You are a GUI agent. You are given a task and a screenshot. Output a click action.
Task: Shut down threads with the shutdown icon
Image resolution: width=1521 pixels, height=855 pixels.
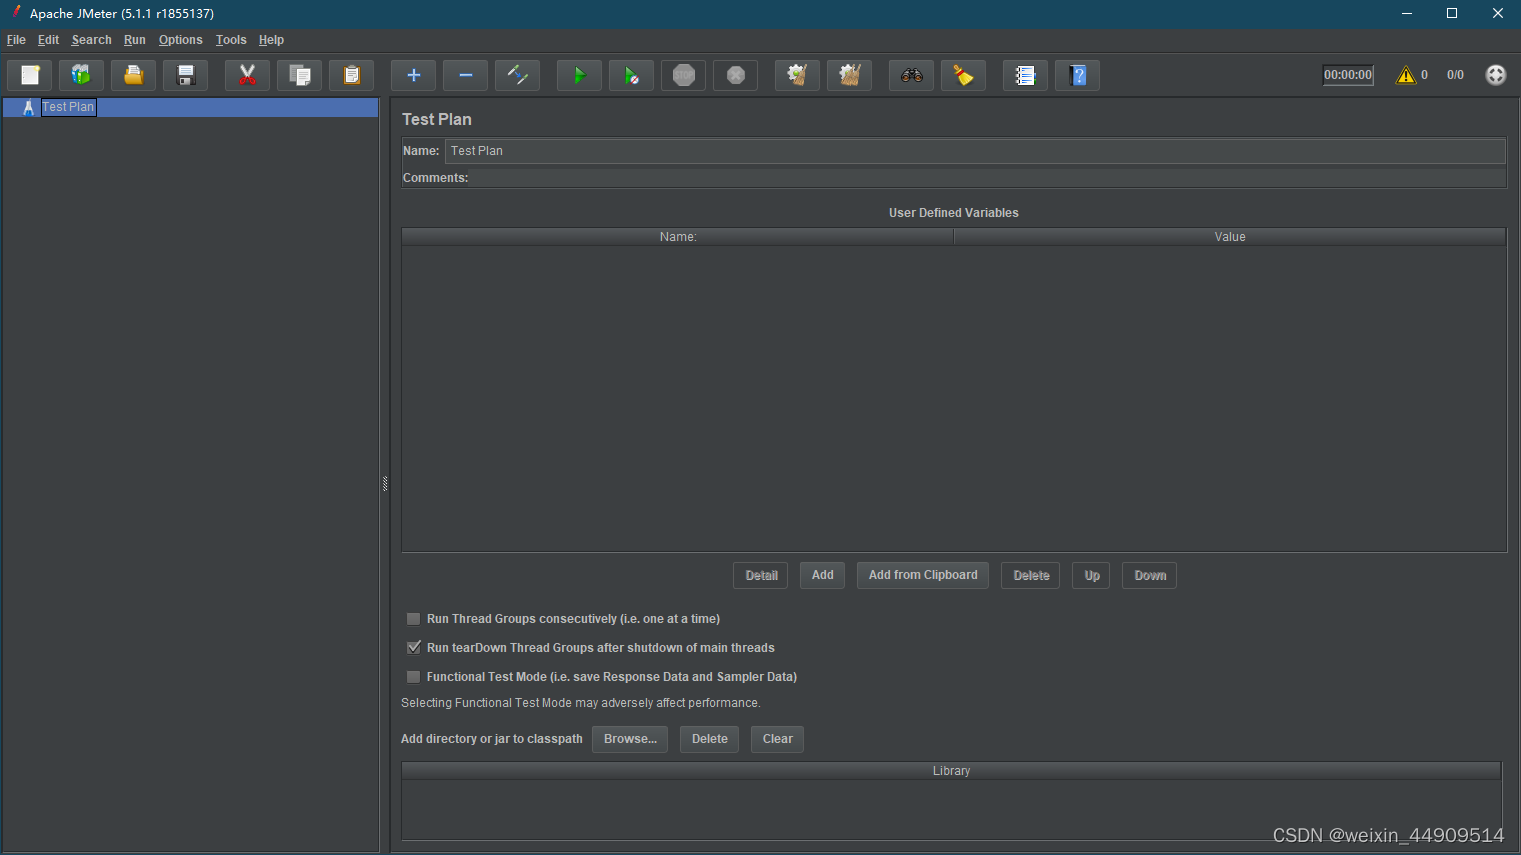click(x=735, y=75)
